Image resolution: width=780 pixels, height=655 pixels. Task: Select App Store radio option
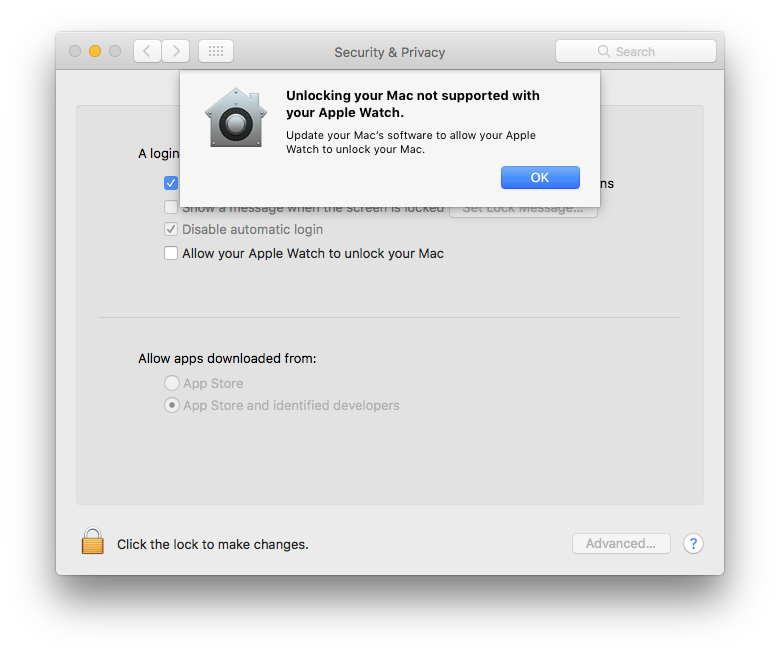(x=172, y=383)
